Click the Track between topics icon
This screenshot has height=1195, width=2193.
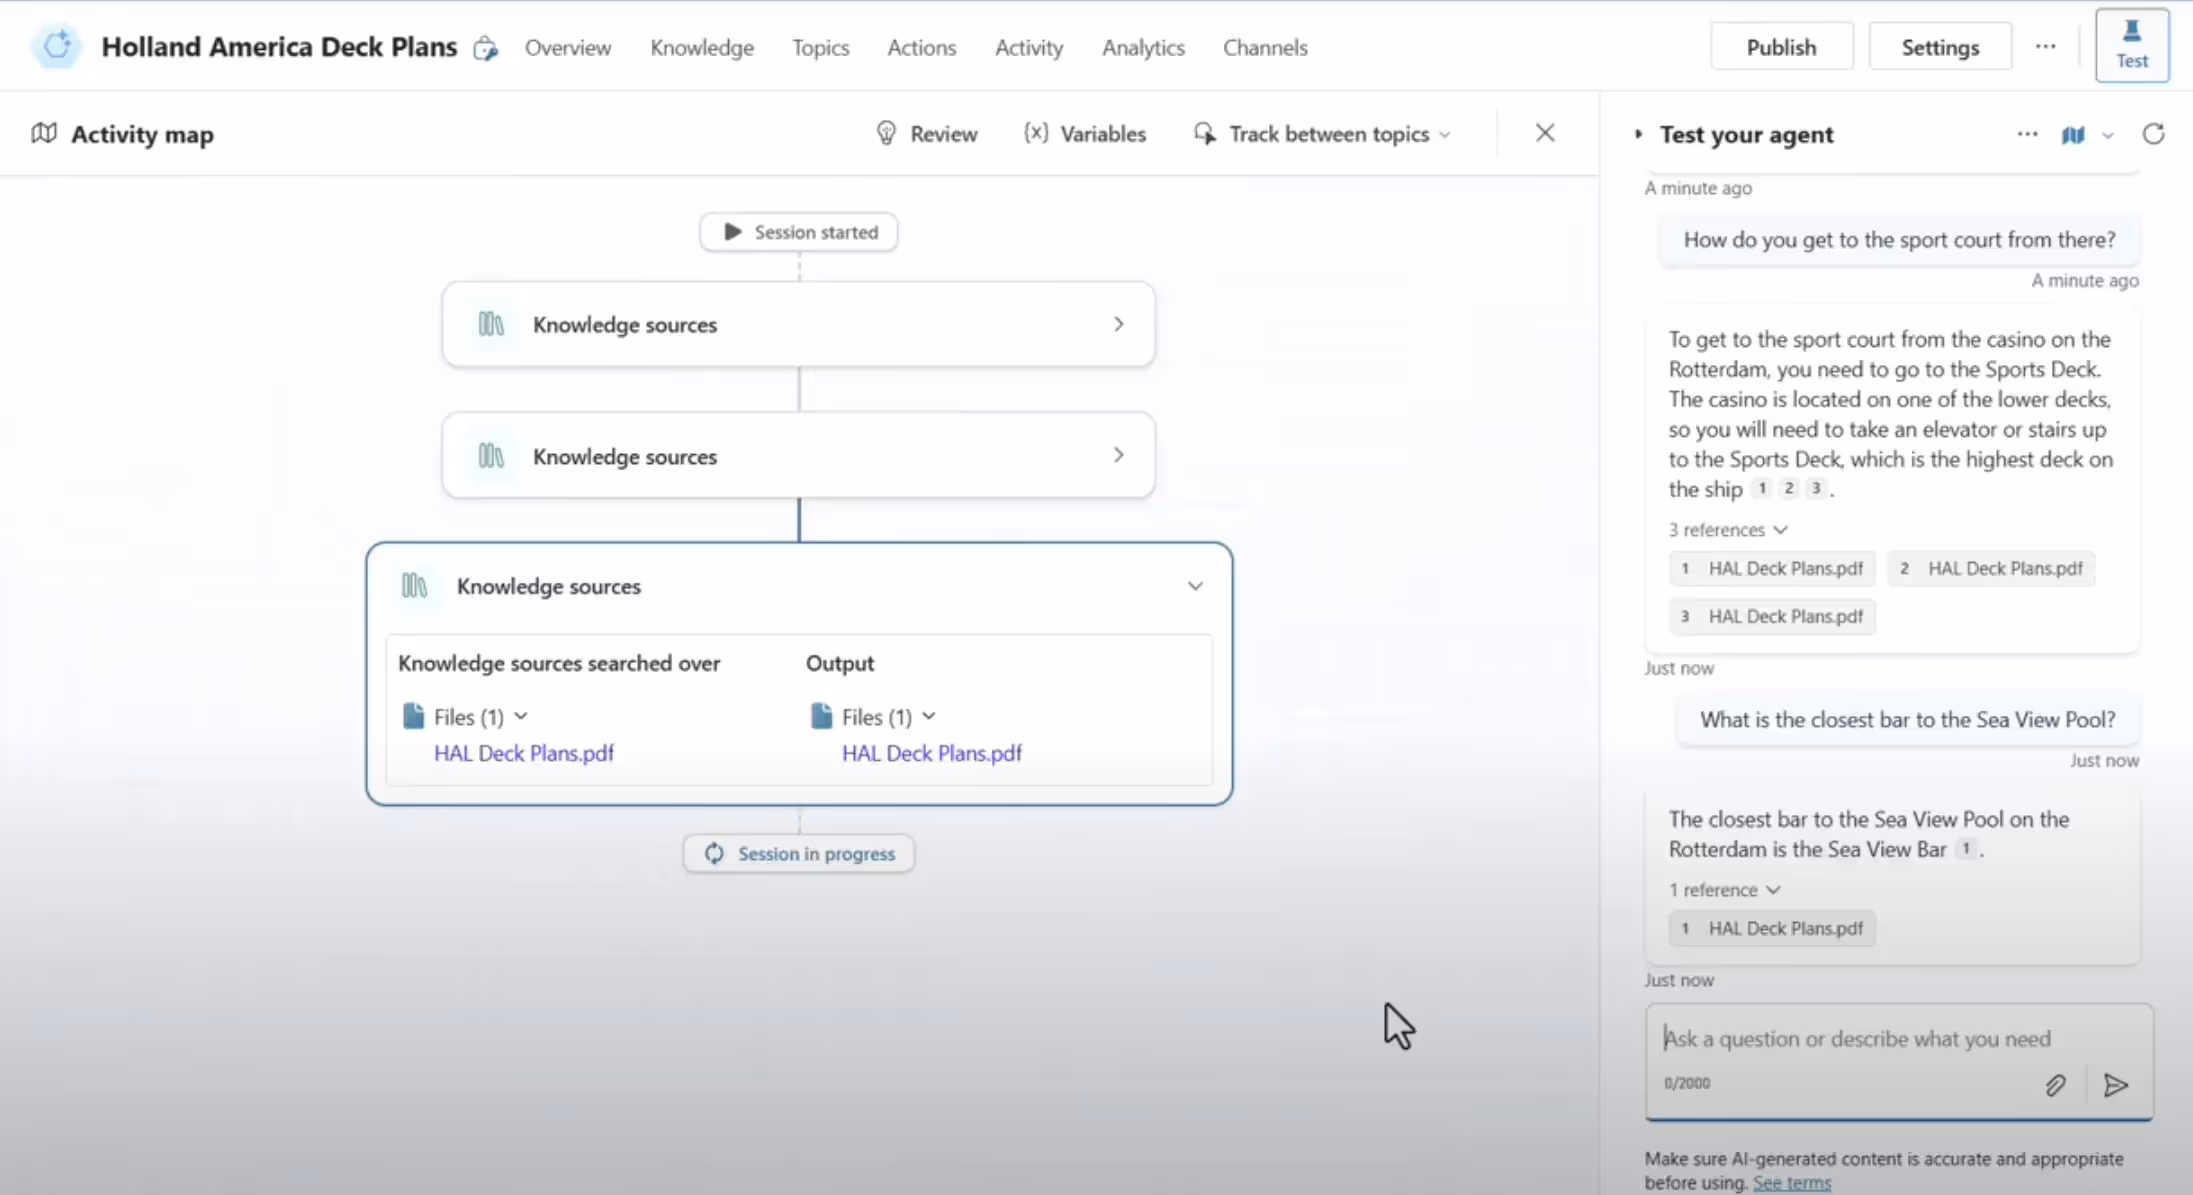pyautogui.click(x=1205, y=133)
